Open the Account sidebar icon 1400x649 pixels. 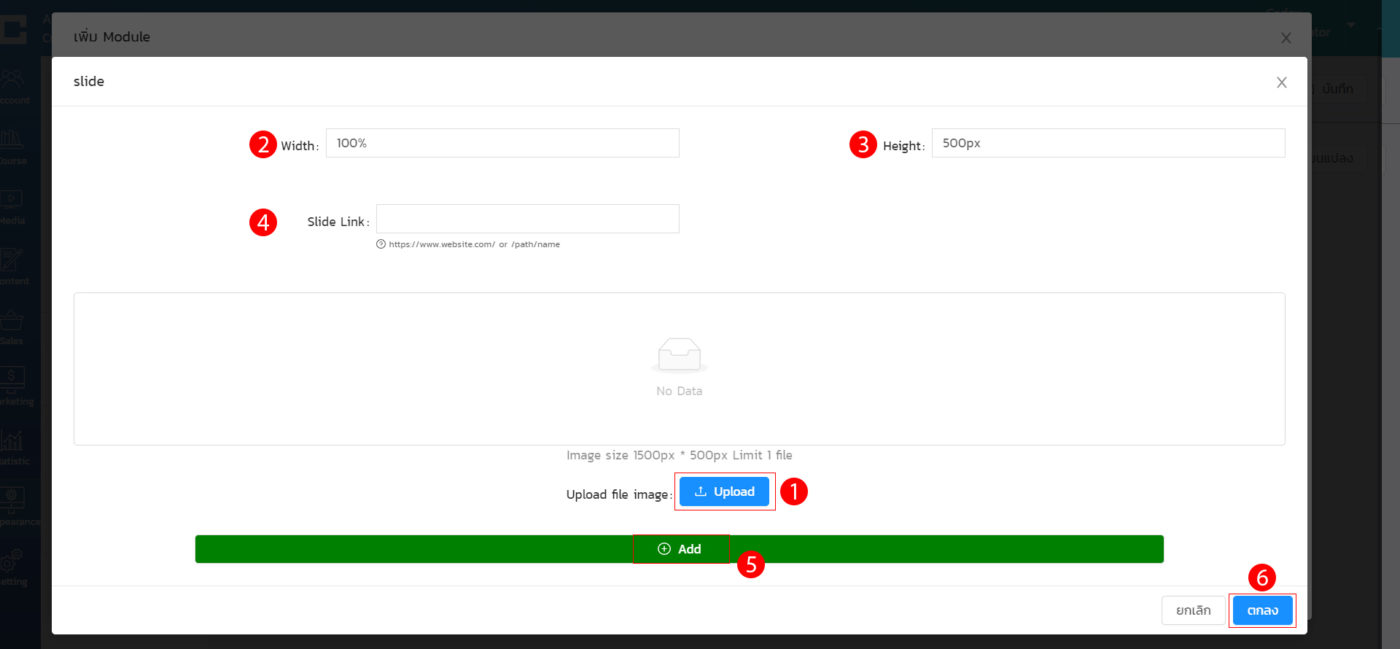[x=14, y=80]
